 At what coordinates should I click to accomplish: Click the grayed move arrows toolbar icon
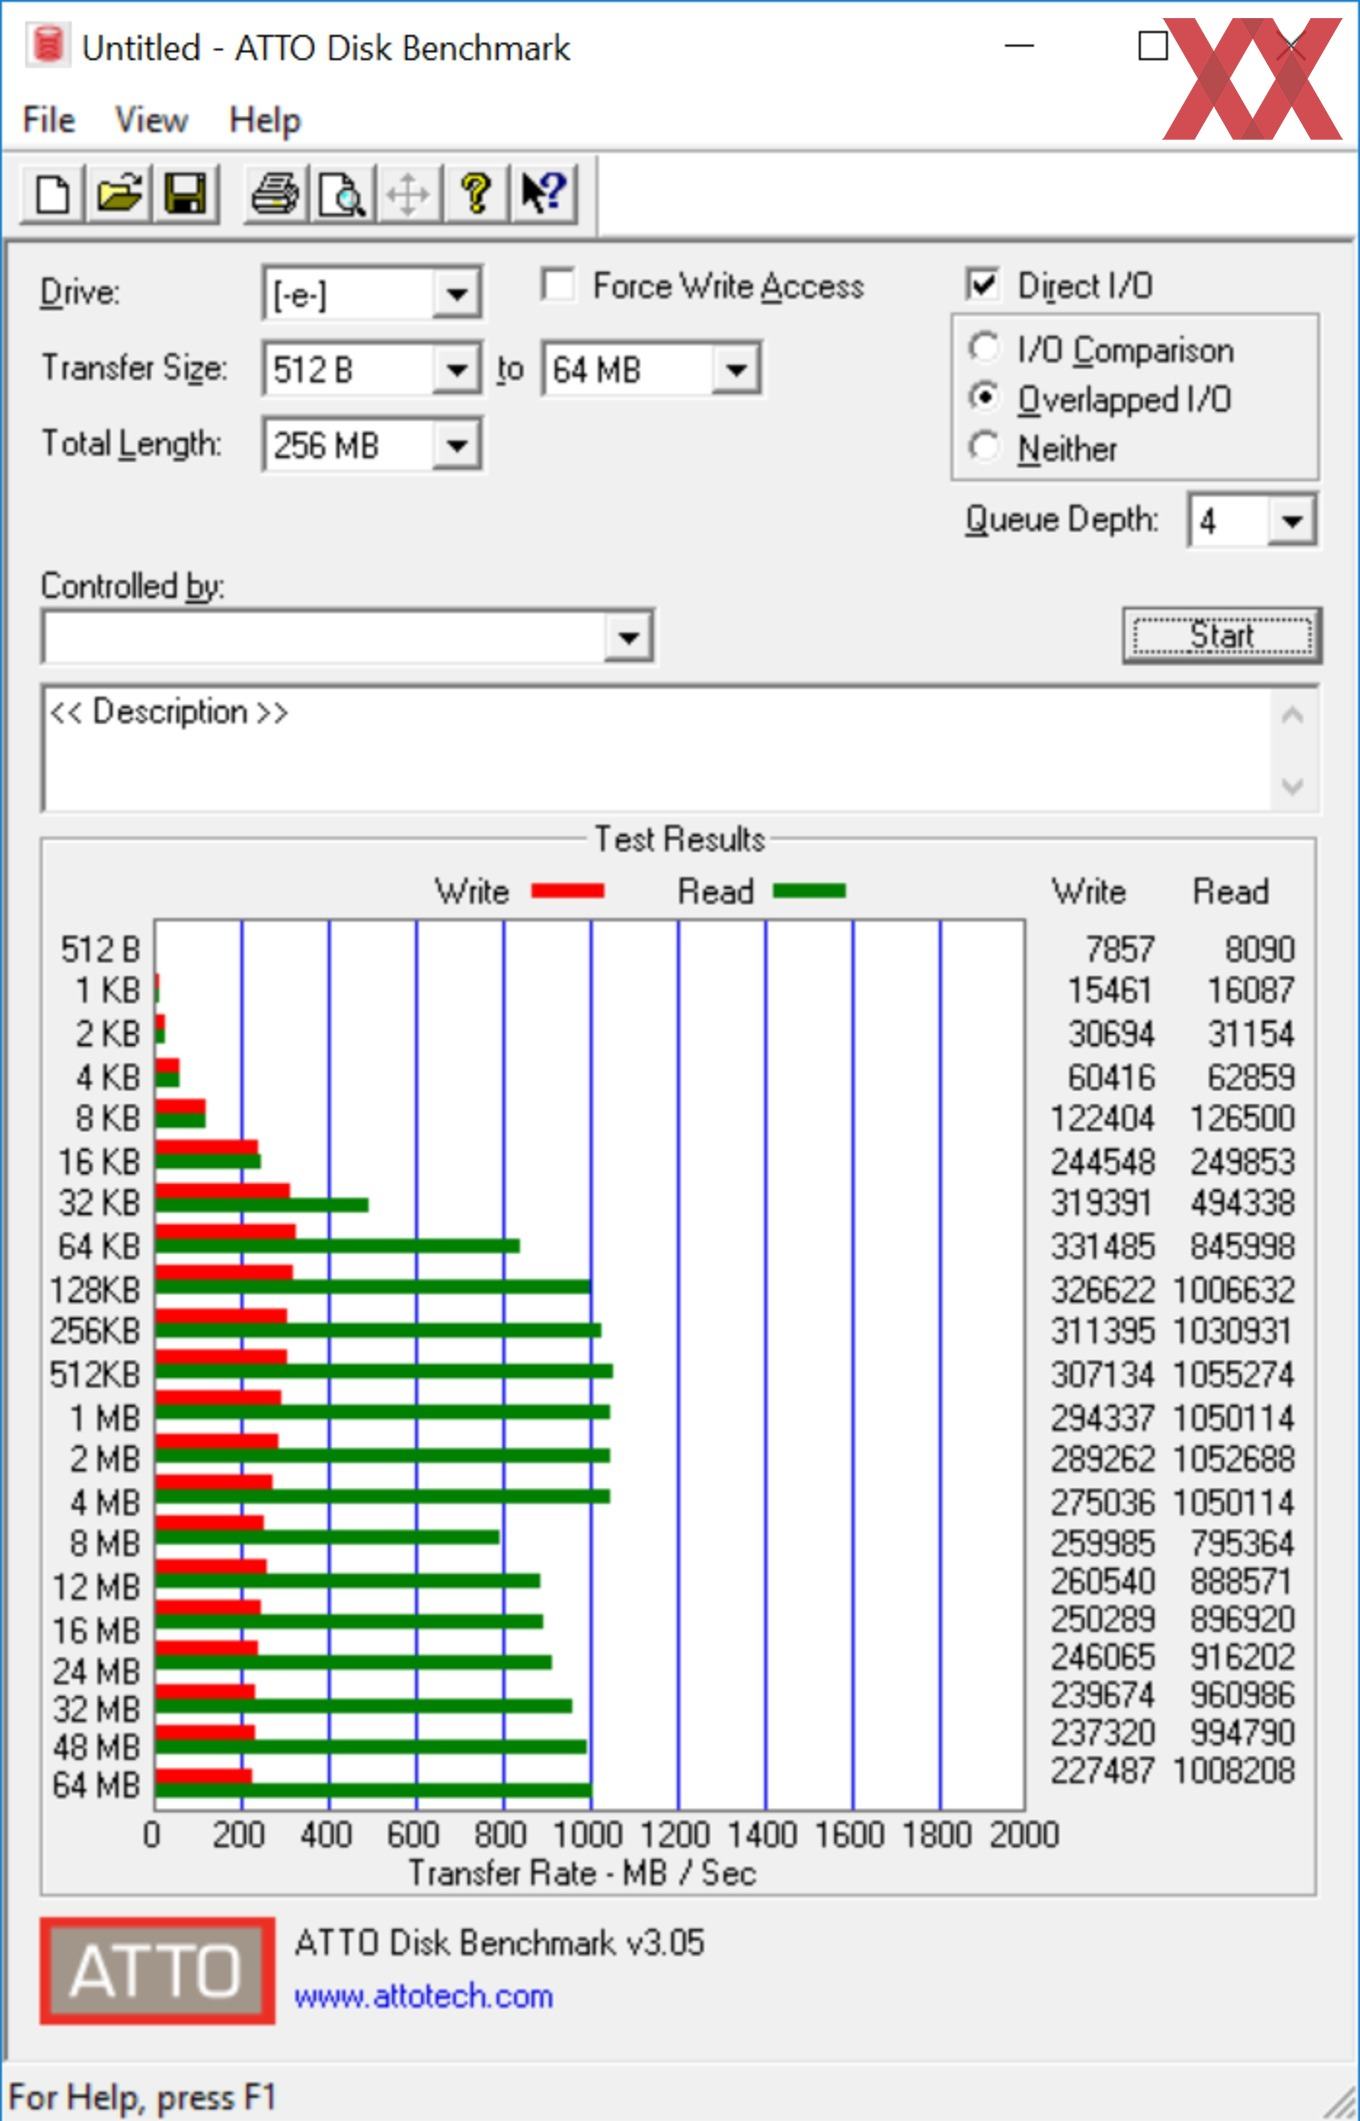(x=408, y=193)
